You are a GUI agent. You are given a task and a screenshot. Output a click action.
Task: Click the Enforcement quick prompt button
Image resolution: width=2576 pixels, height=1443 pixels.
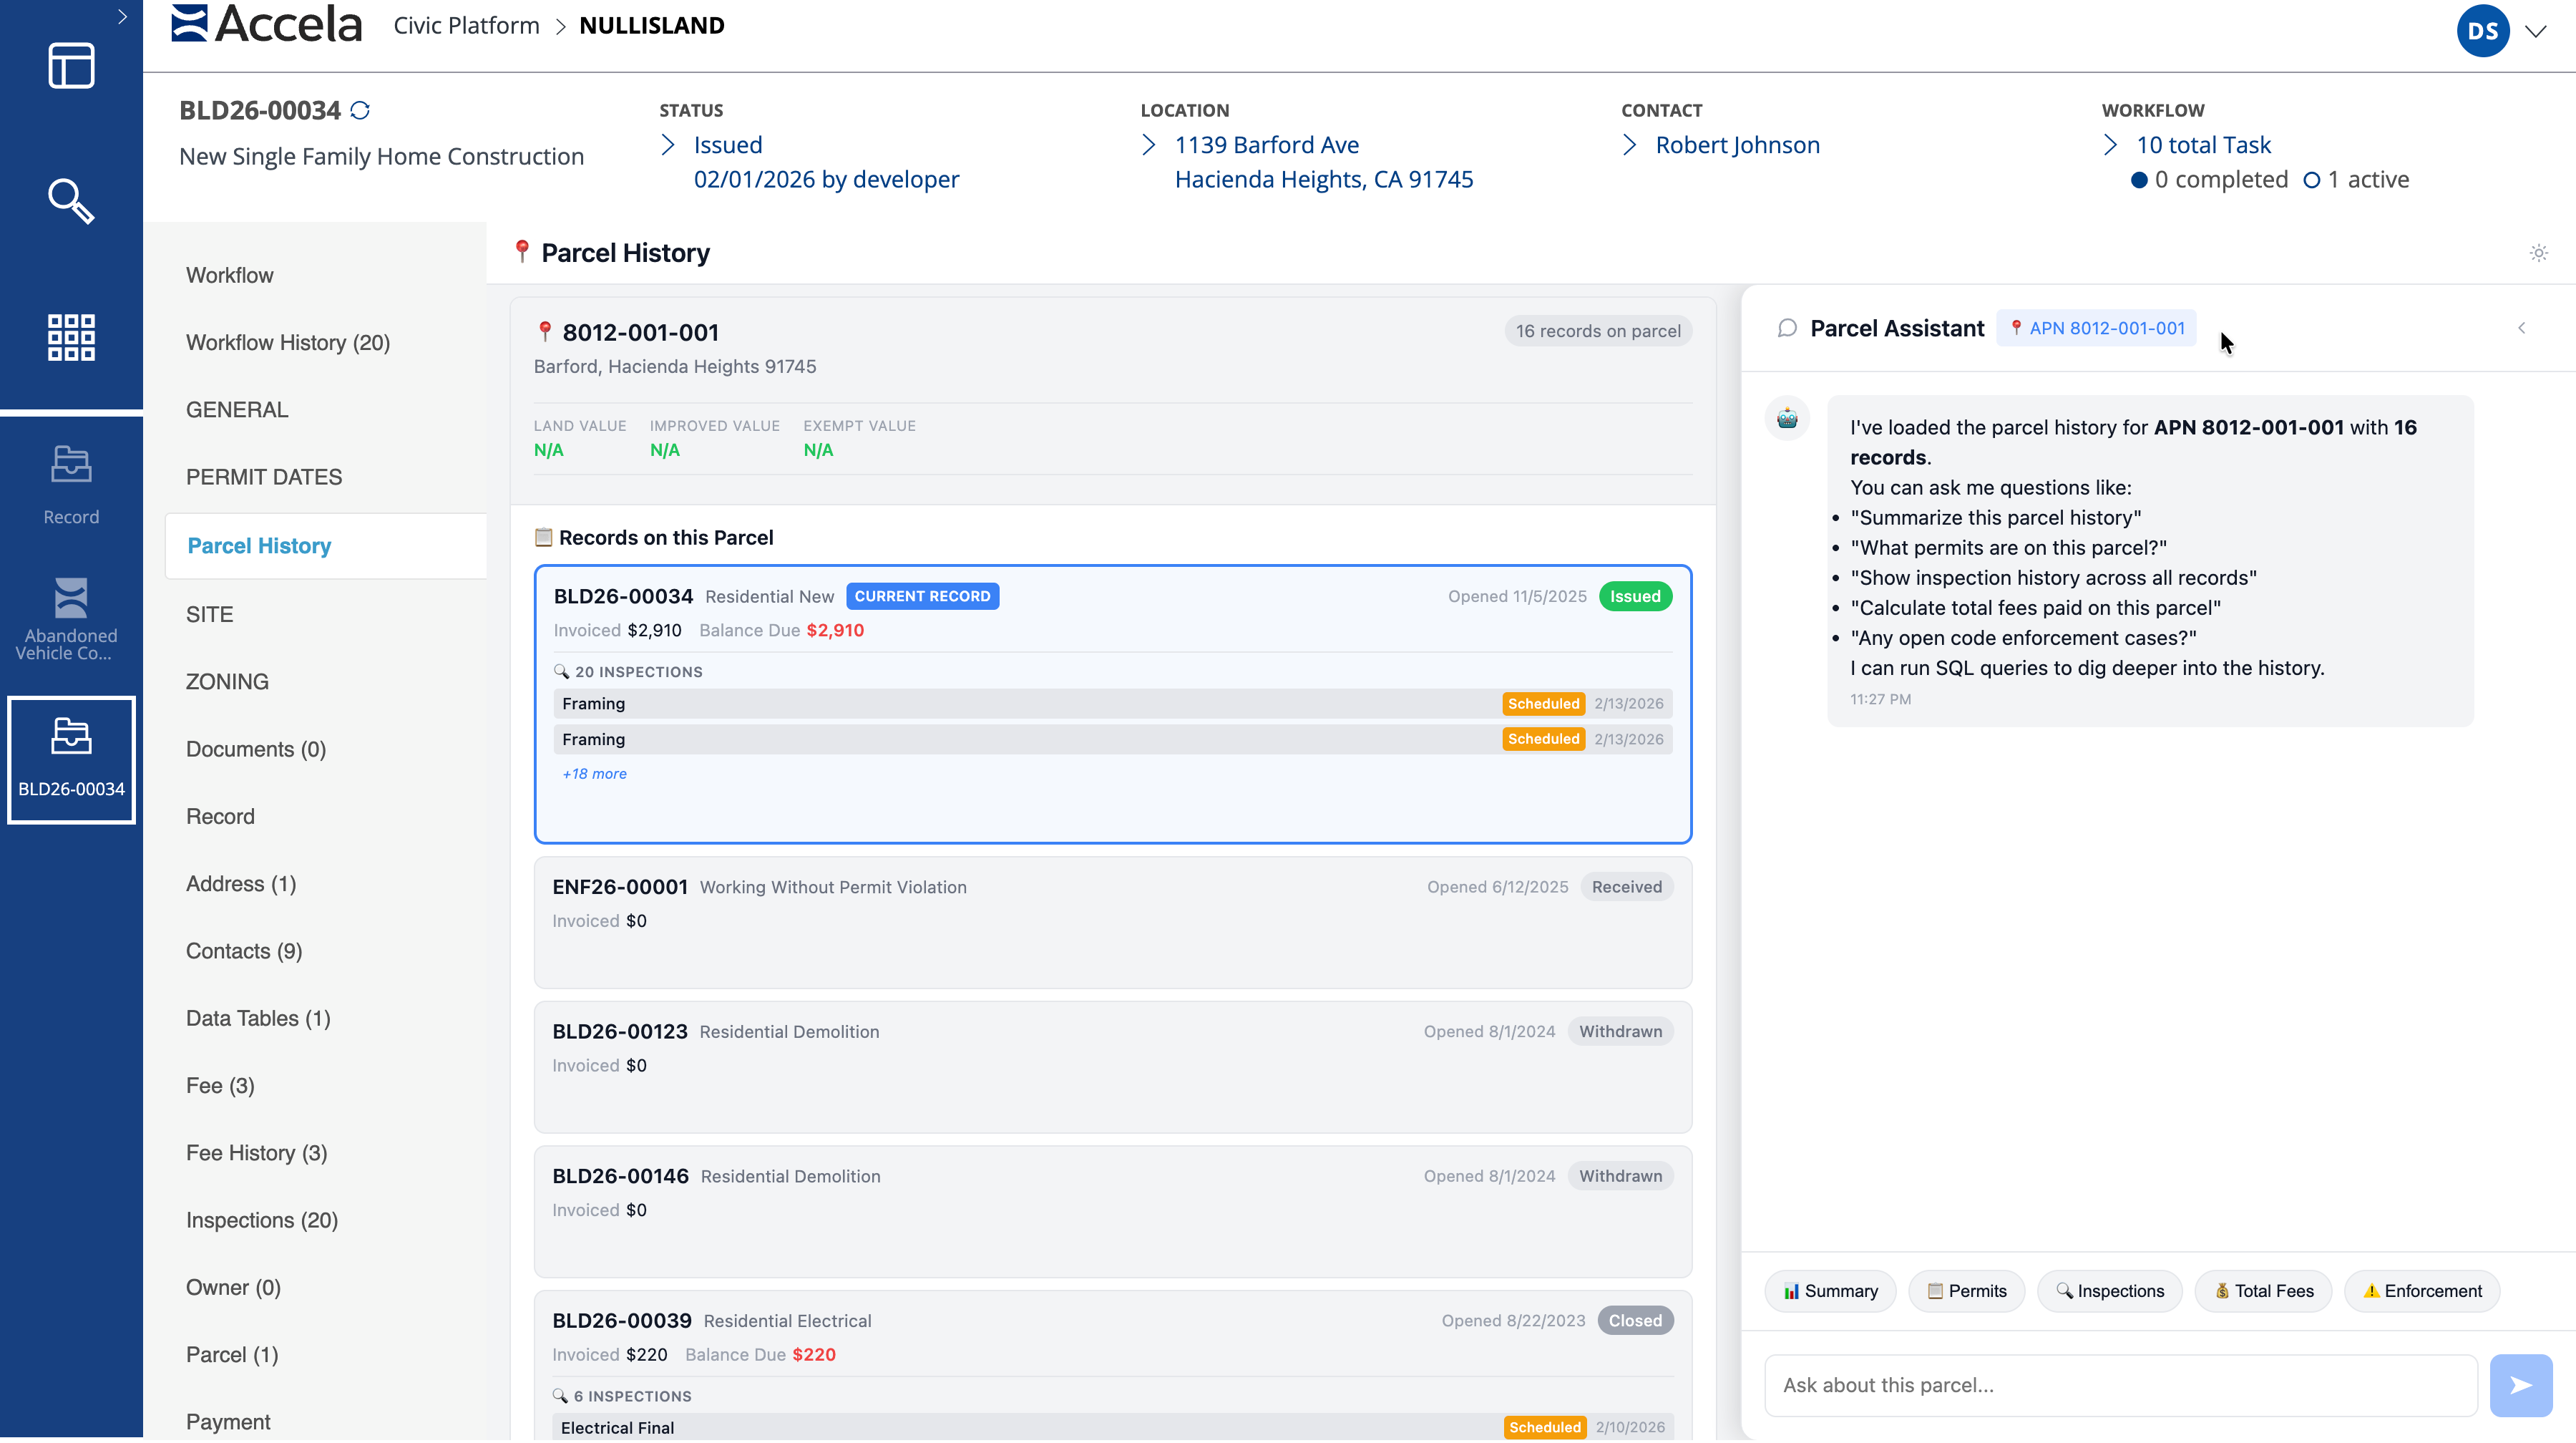point(2421,1292)
